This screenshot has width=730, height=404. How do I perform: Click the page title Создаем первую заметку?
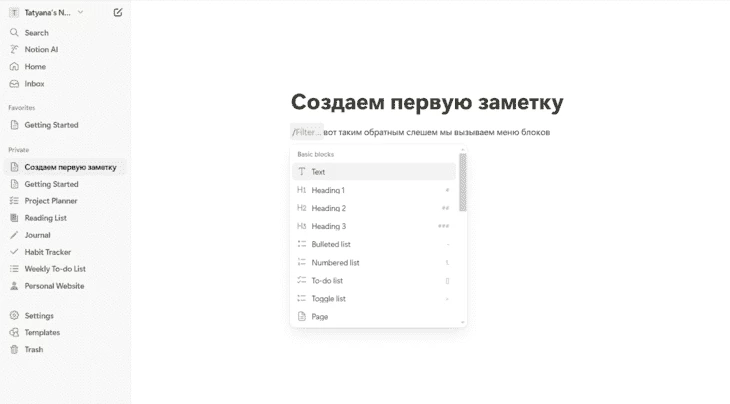coord(426,102)
